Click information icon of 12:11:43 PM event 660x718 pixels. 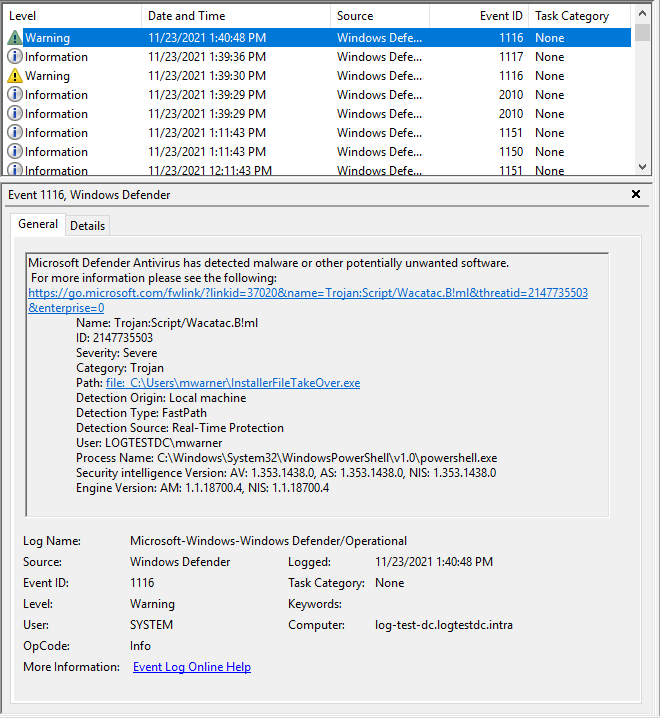pos(15,169)
